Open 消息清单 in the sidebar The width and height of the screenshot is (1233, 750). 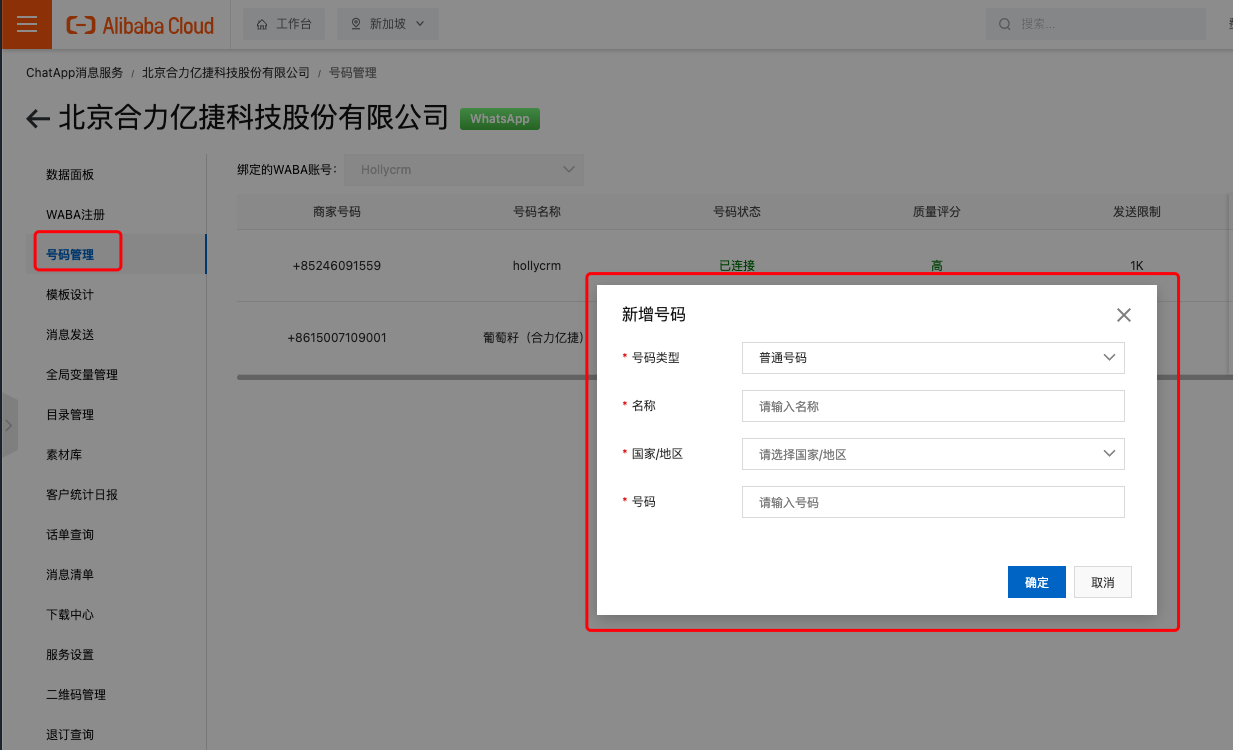[x=70, y=575]
